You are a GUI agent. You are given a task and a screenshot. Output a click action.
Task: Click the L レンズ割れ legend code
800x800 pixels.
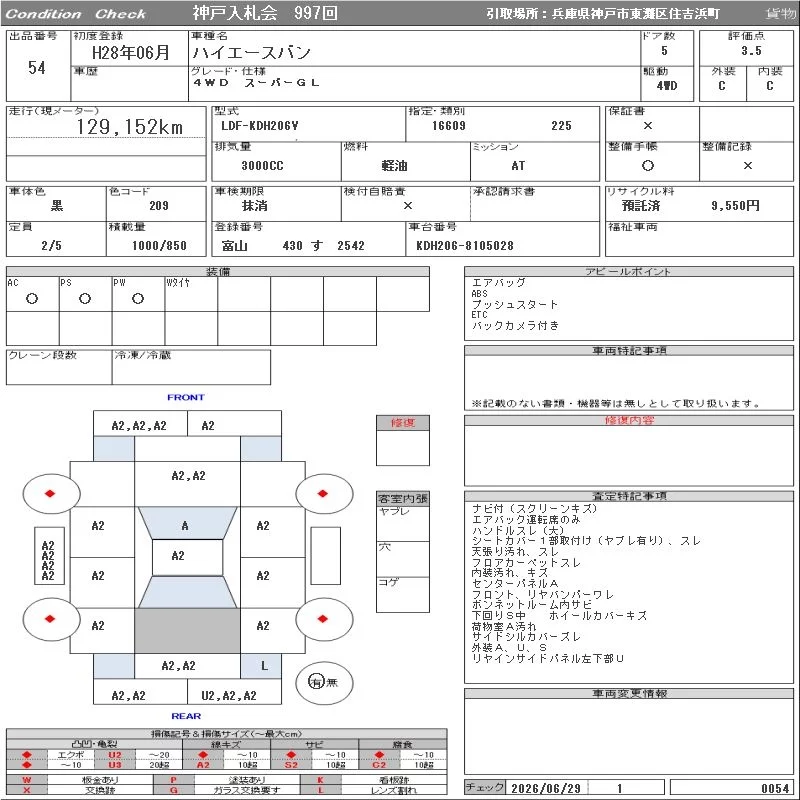tap(321, 790)
